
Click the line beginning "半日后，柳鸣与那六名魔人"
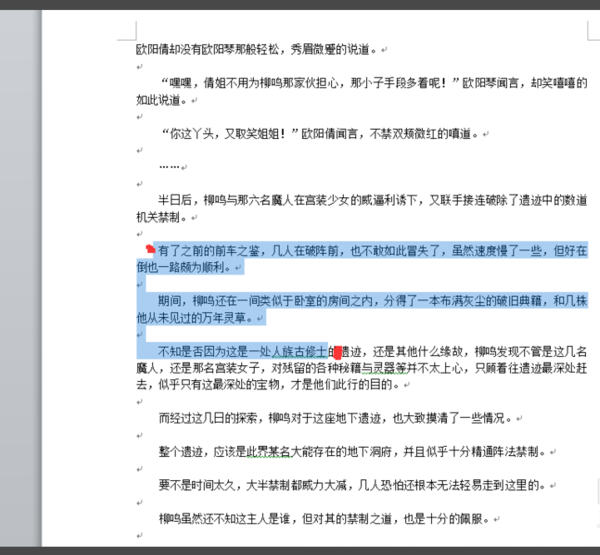(373, 200)
